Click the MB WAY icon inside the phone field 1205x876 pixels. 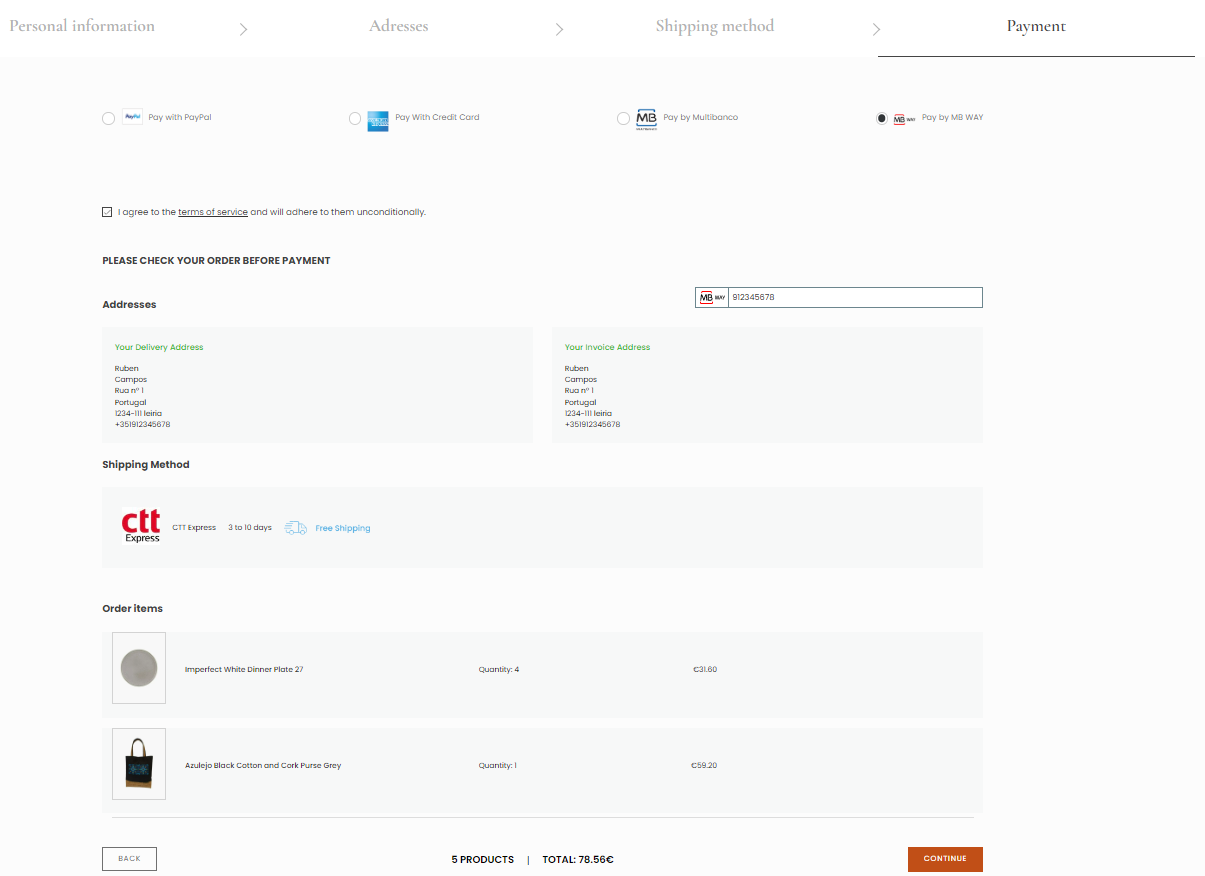[x=712, y=298]
